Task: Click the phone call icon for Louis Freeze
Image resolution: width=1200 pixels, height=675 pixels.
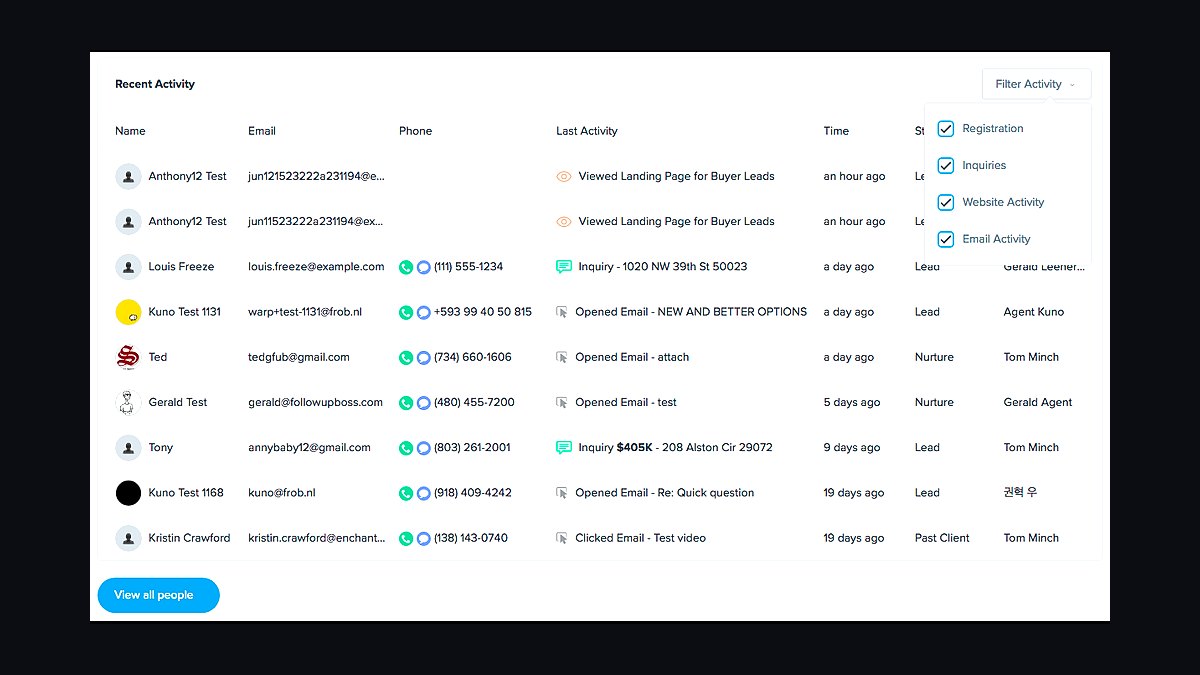Action: click(x=406, y=267)
